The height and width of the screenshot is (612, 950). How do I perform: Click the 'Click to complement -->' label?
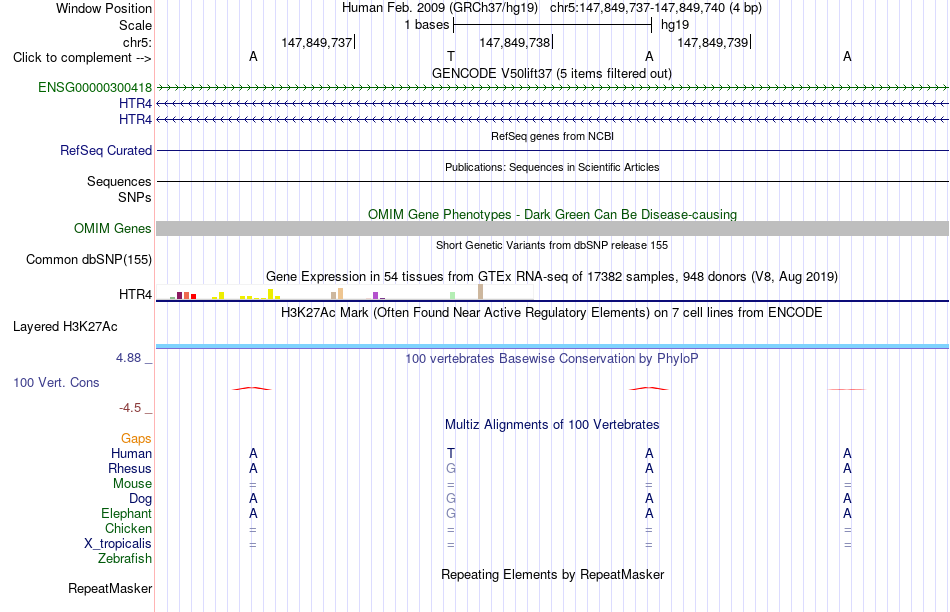coord(82,58)
